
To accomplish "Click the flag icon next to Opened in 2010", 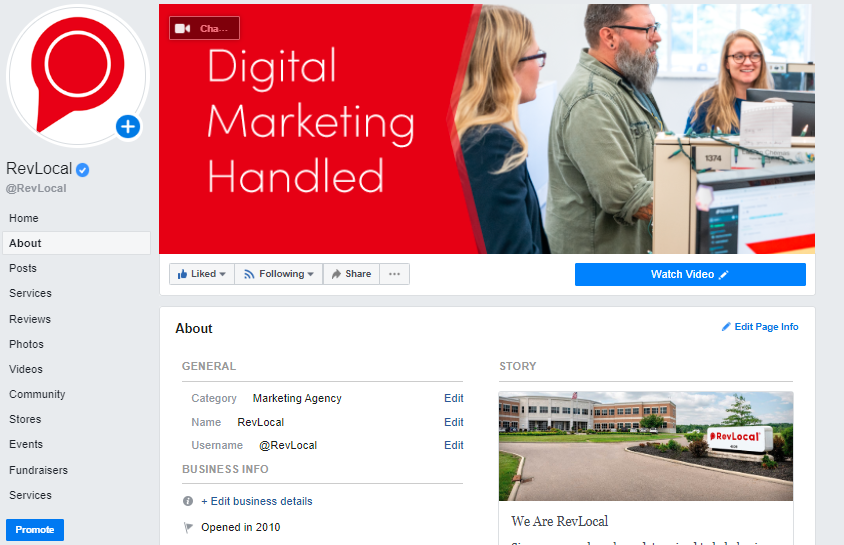I will click(188, 527).
